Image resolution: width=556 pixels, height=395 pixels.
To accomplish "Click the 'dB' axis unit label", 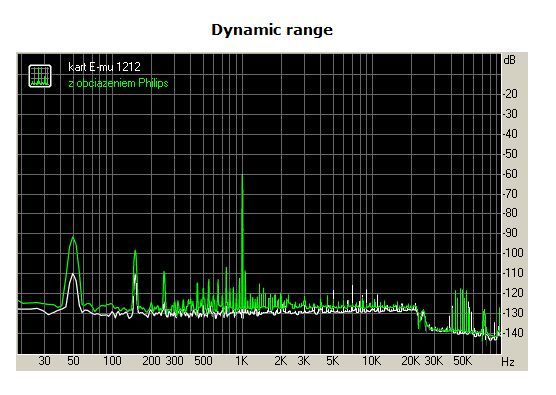I will point(509,60).
